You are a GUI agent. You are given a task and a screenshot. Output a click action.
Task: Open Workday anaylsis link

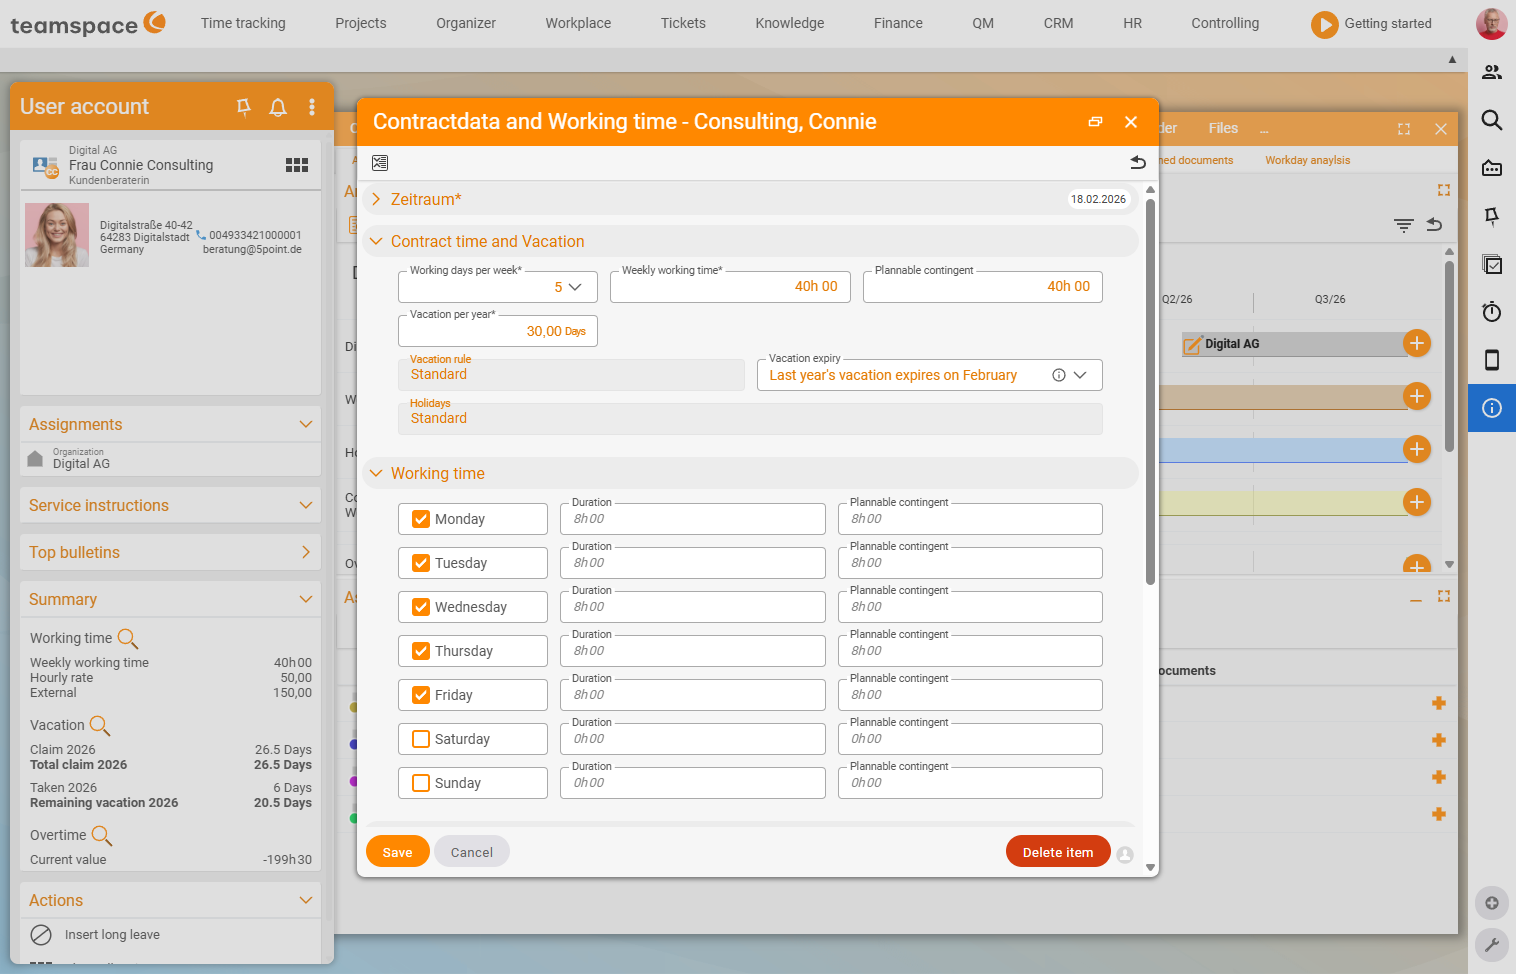click(x=1307, y=160)
